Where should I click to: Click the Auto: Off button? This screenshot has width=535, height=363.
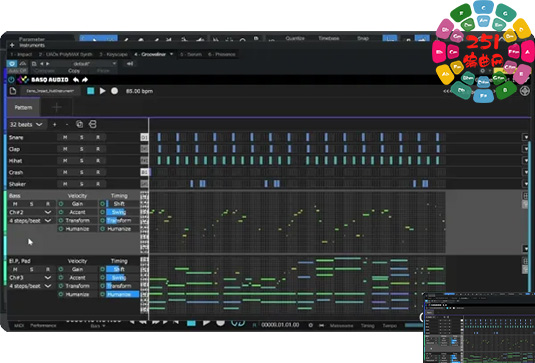[x=17, y=71]
